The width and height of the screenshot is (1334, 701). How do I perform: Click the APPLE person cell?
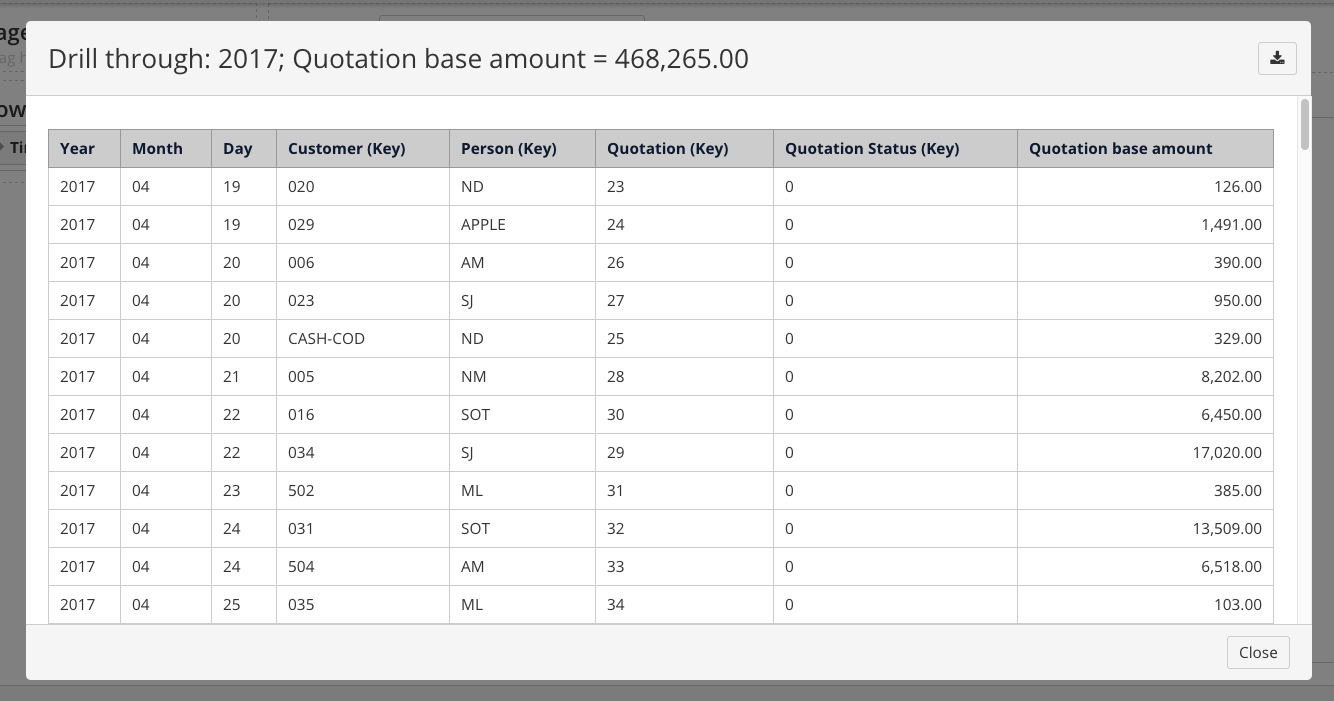click(x=483, y=224)
